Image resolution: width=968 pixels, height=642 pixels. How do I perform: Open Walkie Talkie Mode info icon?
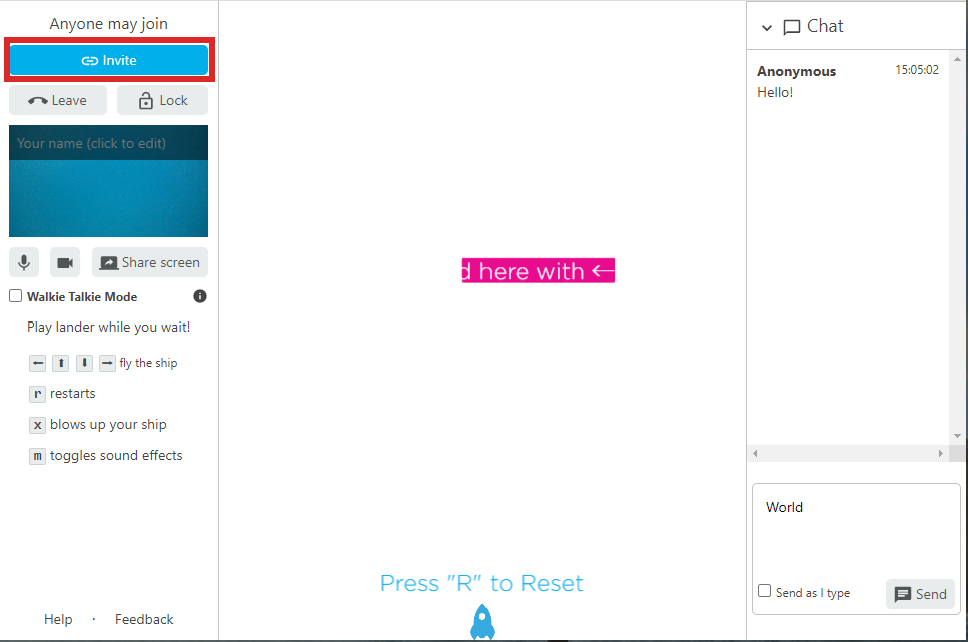click(x=200, y=296)
